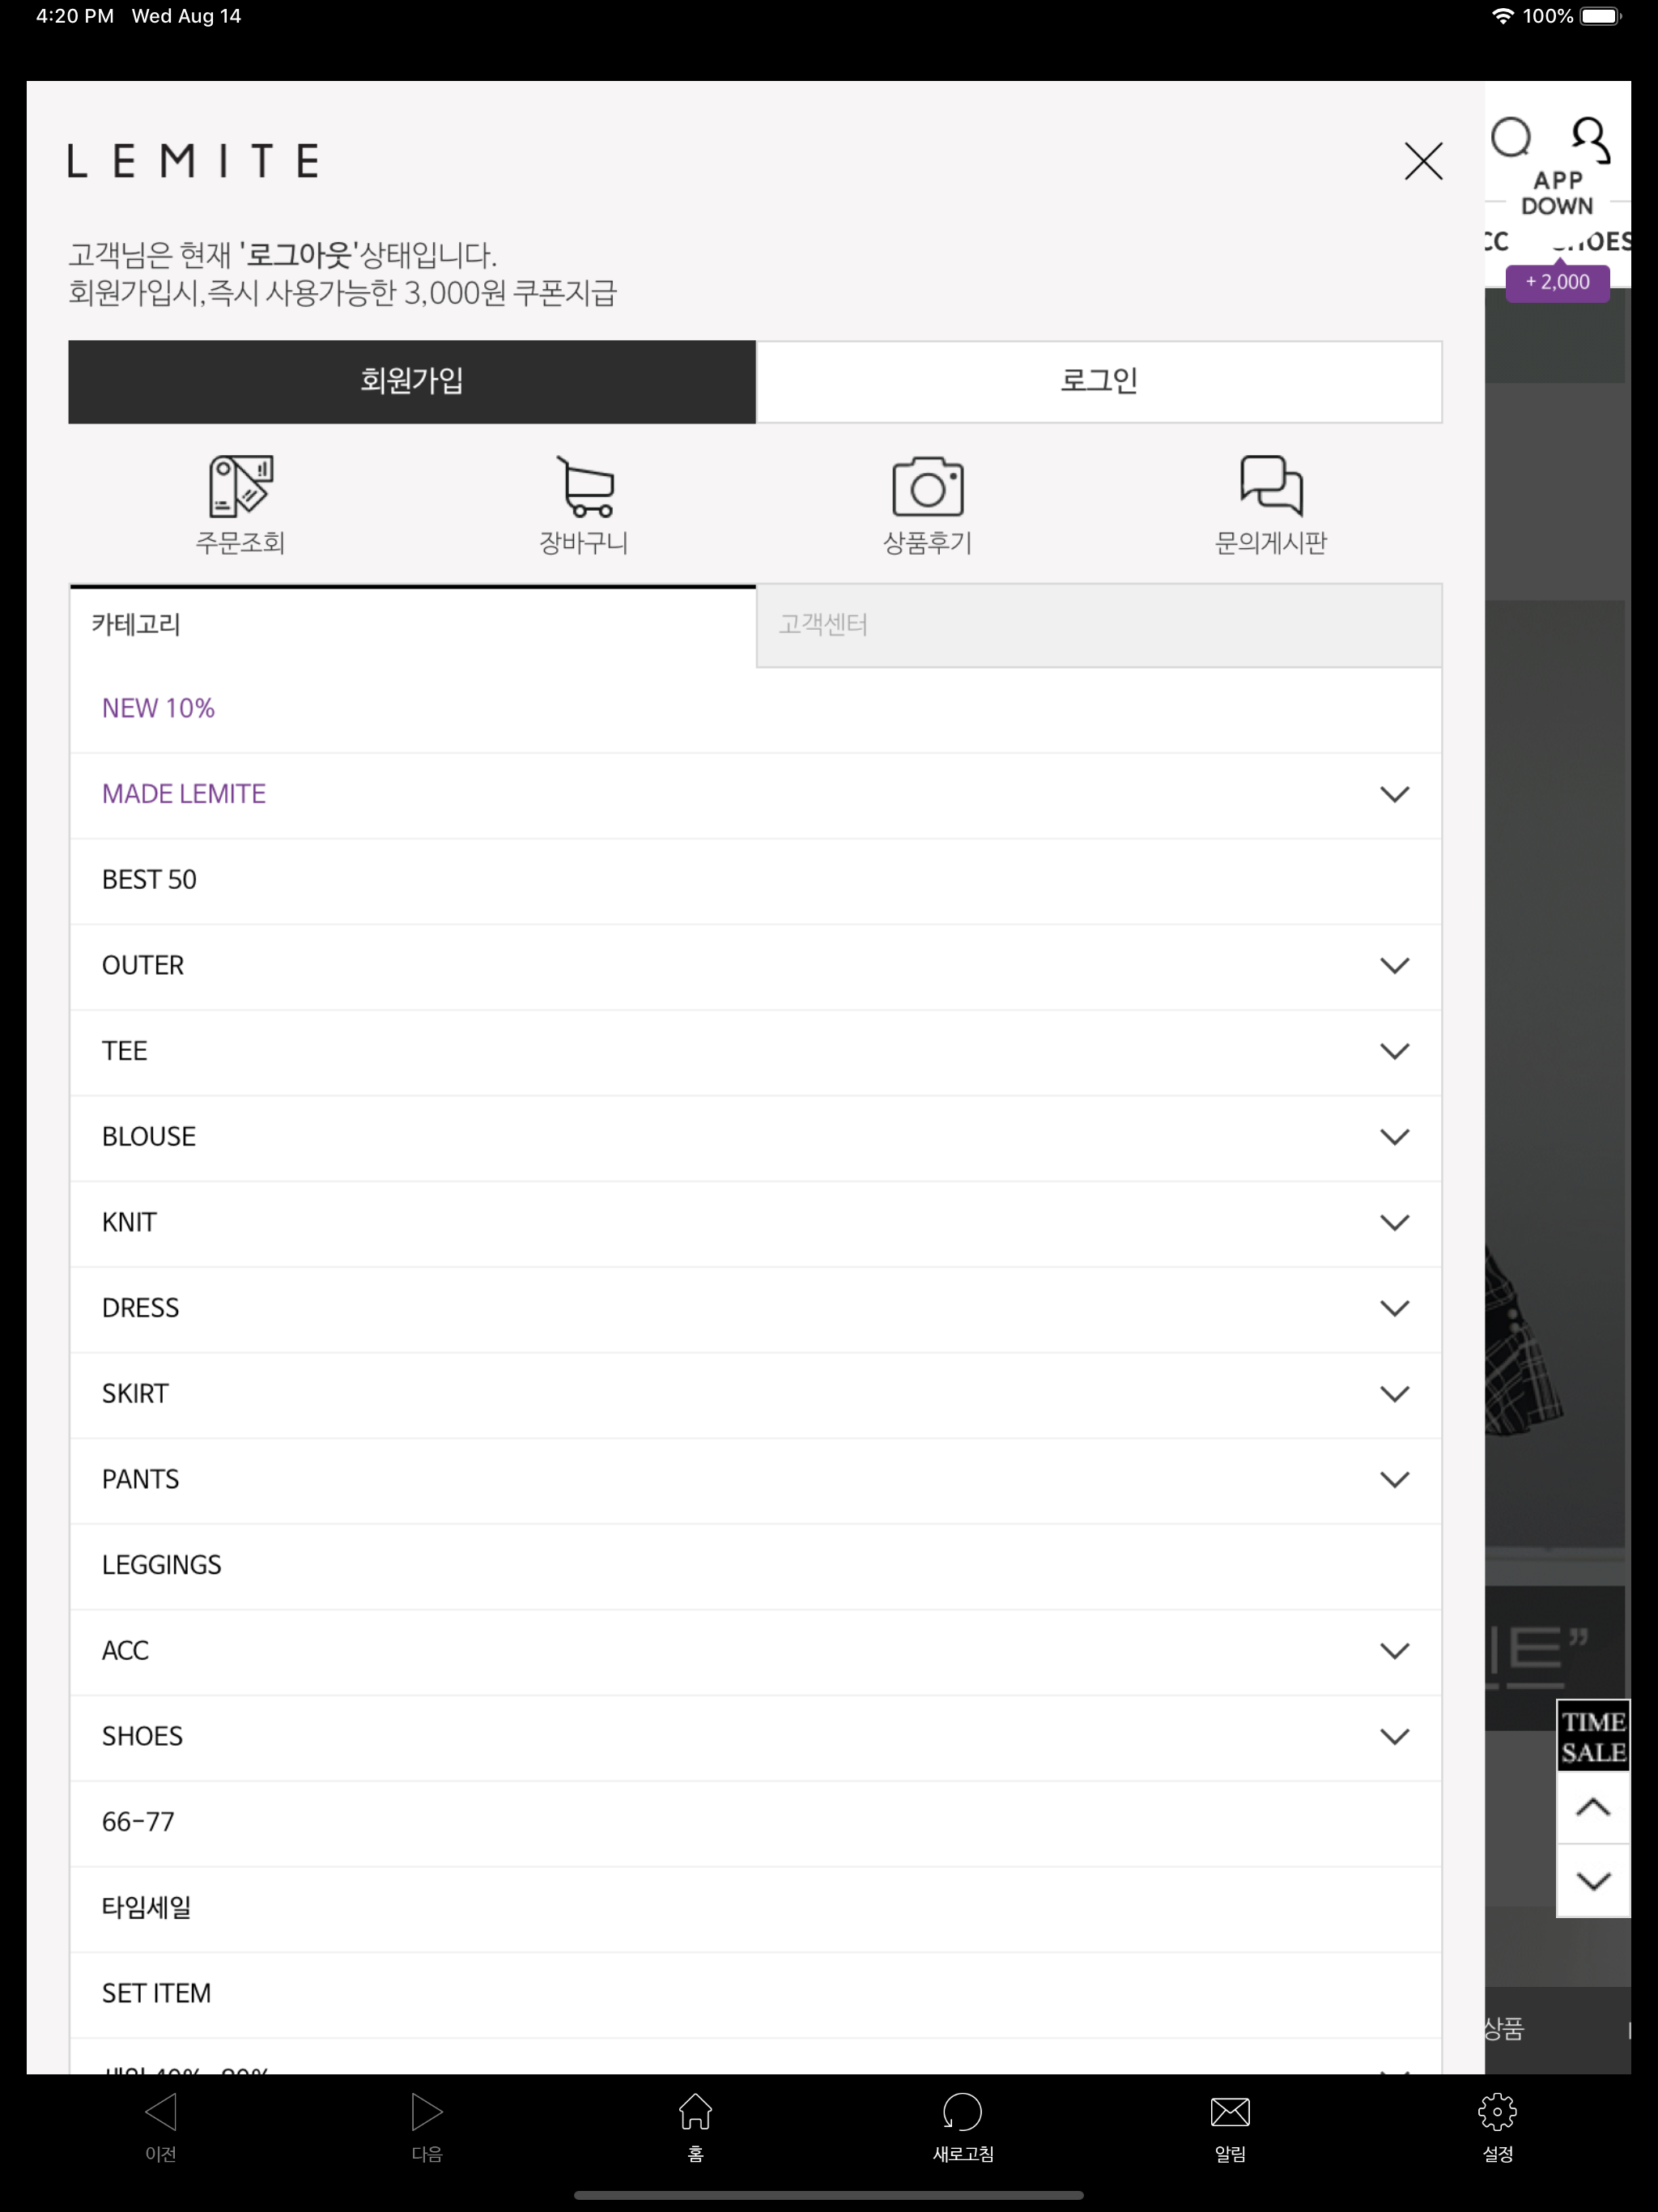
Task: Click the user account icon
Action: click(x=1590, y=139)
